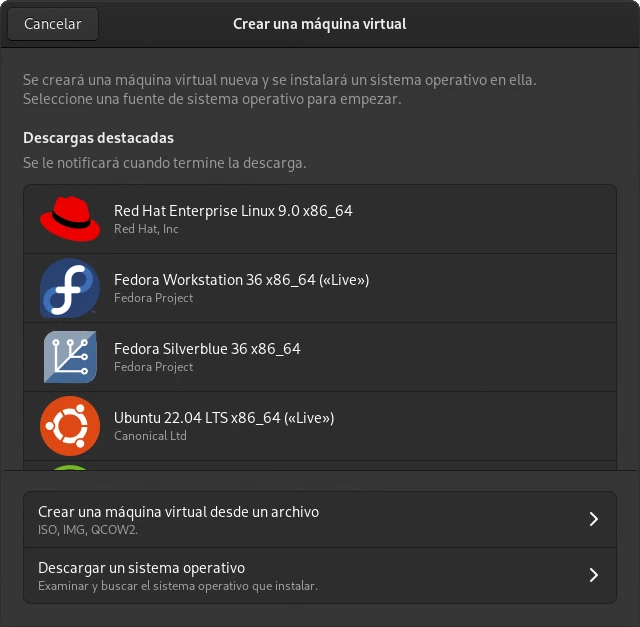640x627 pixels.
Task: Click Crear una máquina virtual desde un archivo
Action: [x=179, y=512]
